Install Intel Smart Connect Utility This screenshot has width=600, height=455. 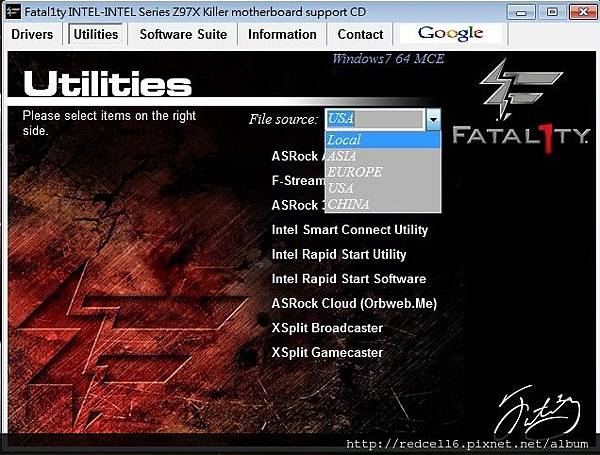(x=350, y=230)
